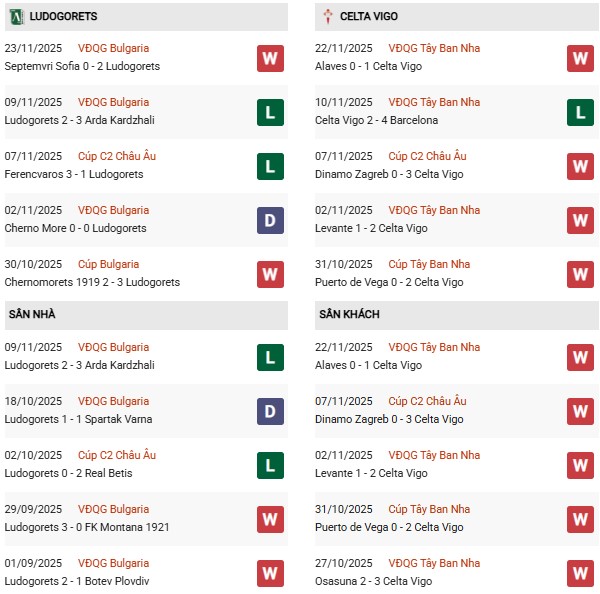The image size is (600, 594).
Task: Click the W badge for Chernomorets 1919 match
Action: [270, 274]
